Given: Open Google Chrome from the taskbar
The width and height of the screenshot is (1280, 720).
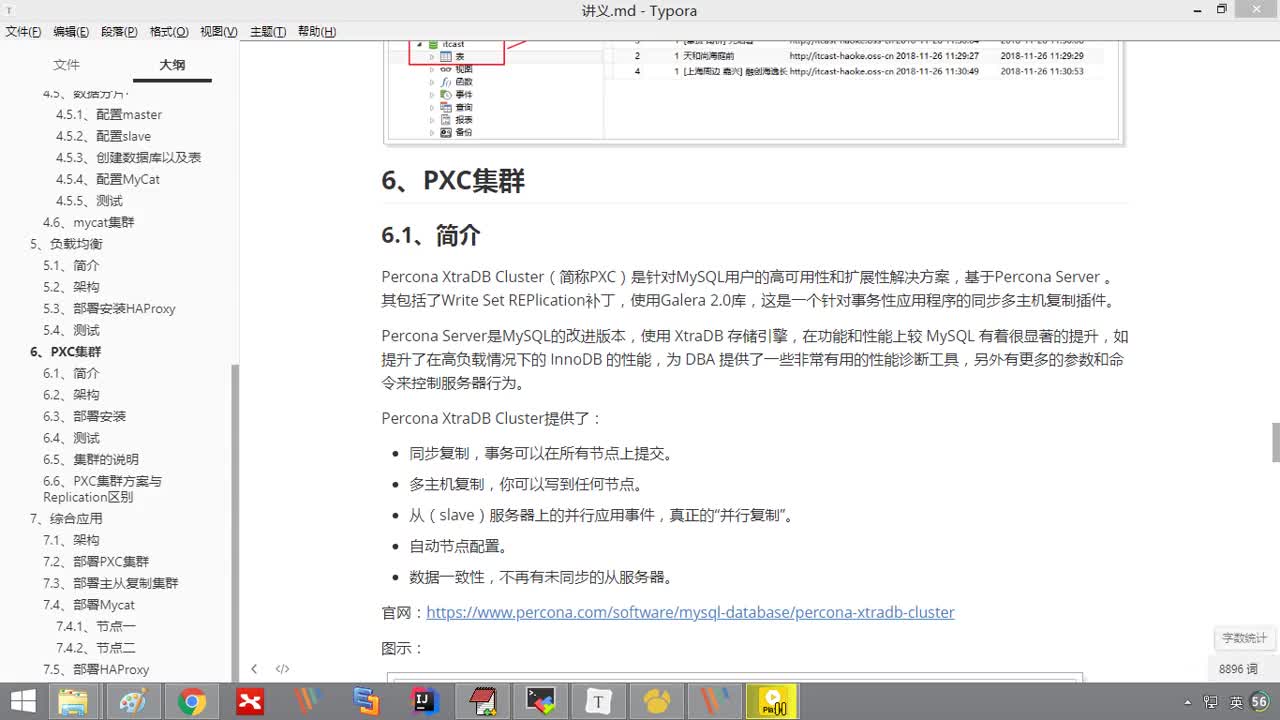Looking at the screenshot, I should tap(191, 701).
